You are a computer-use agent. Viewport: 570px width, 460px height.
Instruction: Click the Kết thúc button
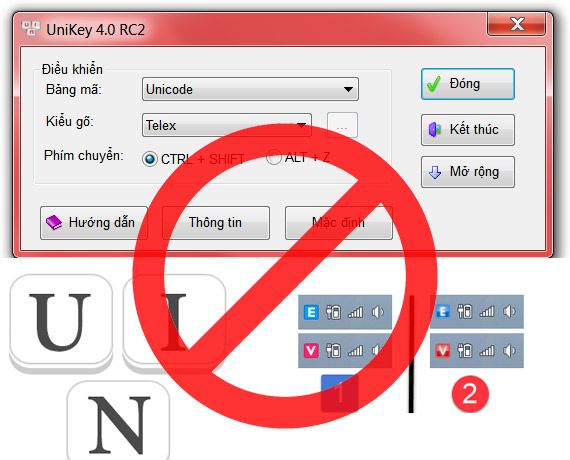[468, 130]
